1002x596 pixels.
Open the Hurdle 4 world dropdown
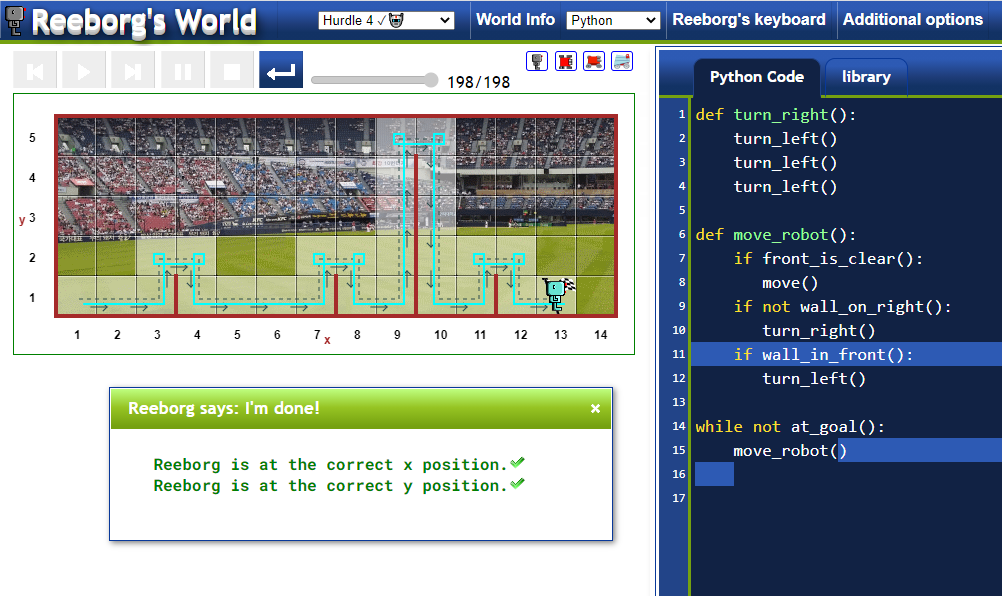386,20
